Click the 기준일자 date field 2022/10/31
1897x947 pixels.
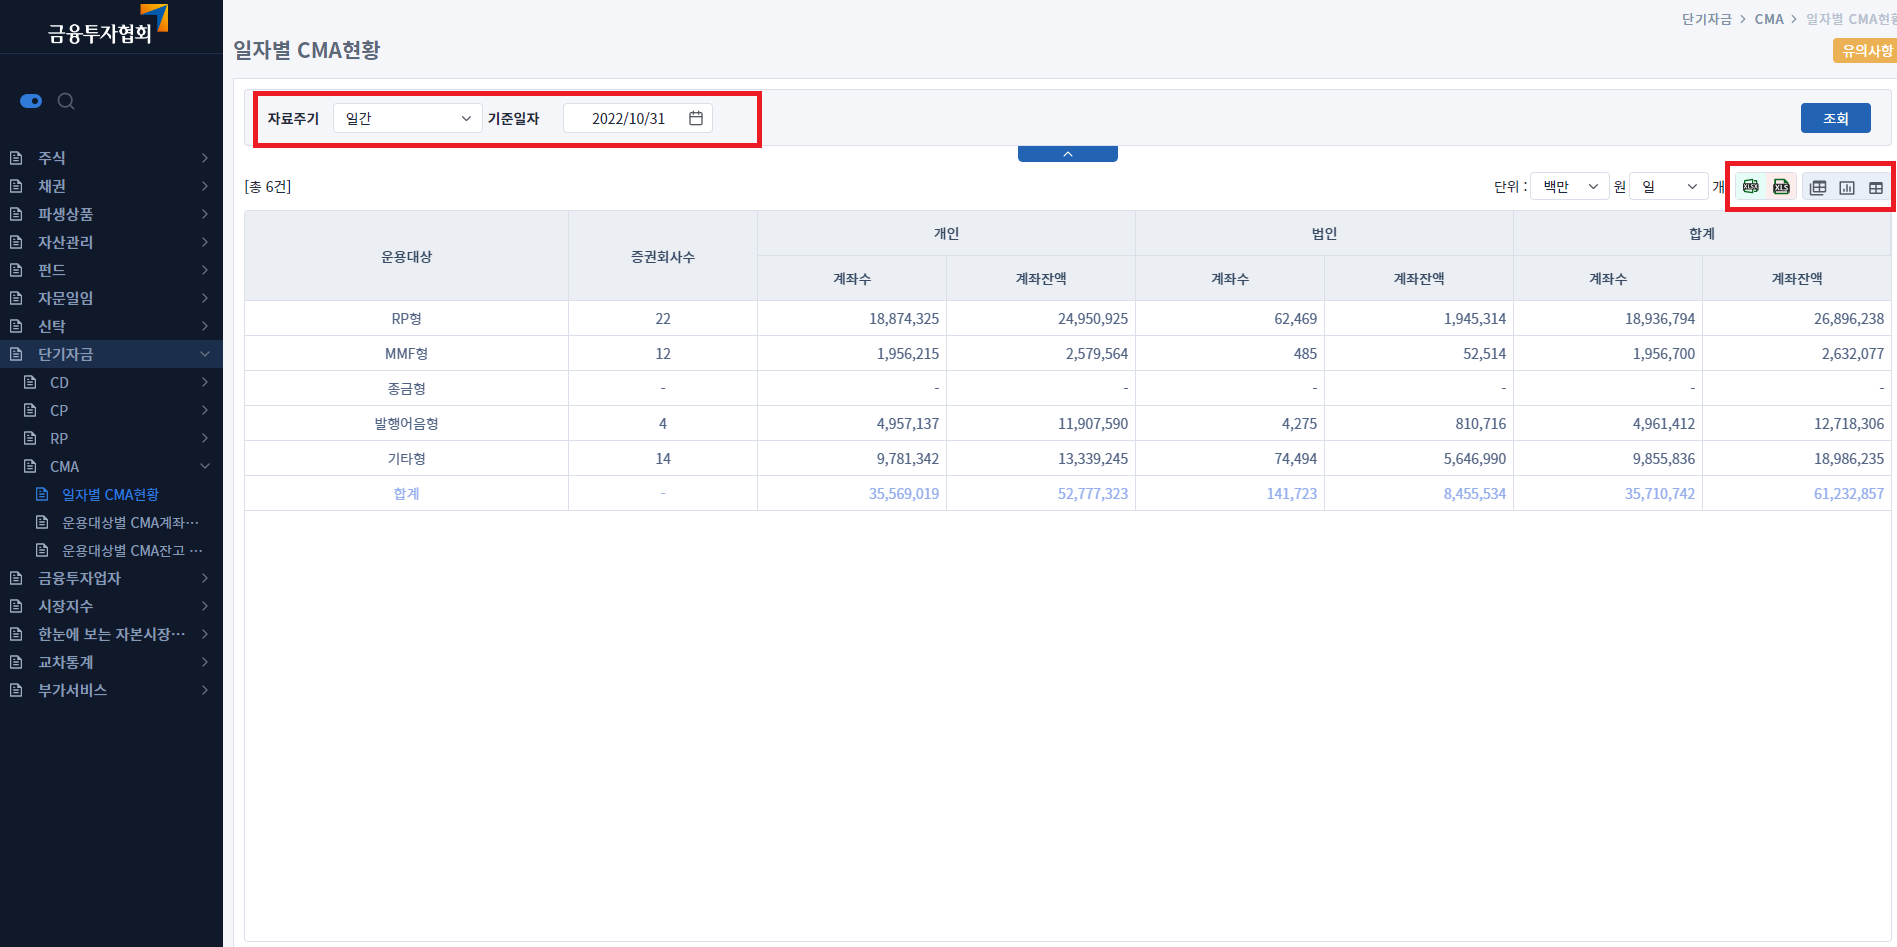click(638, 118)
